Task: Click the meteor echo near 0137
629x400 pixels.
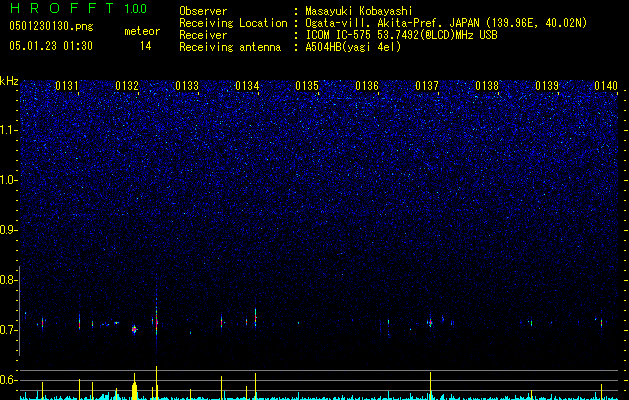Action: 430,322
